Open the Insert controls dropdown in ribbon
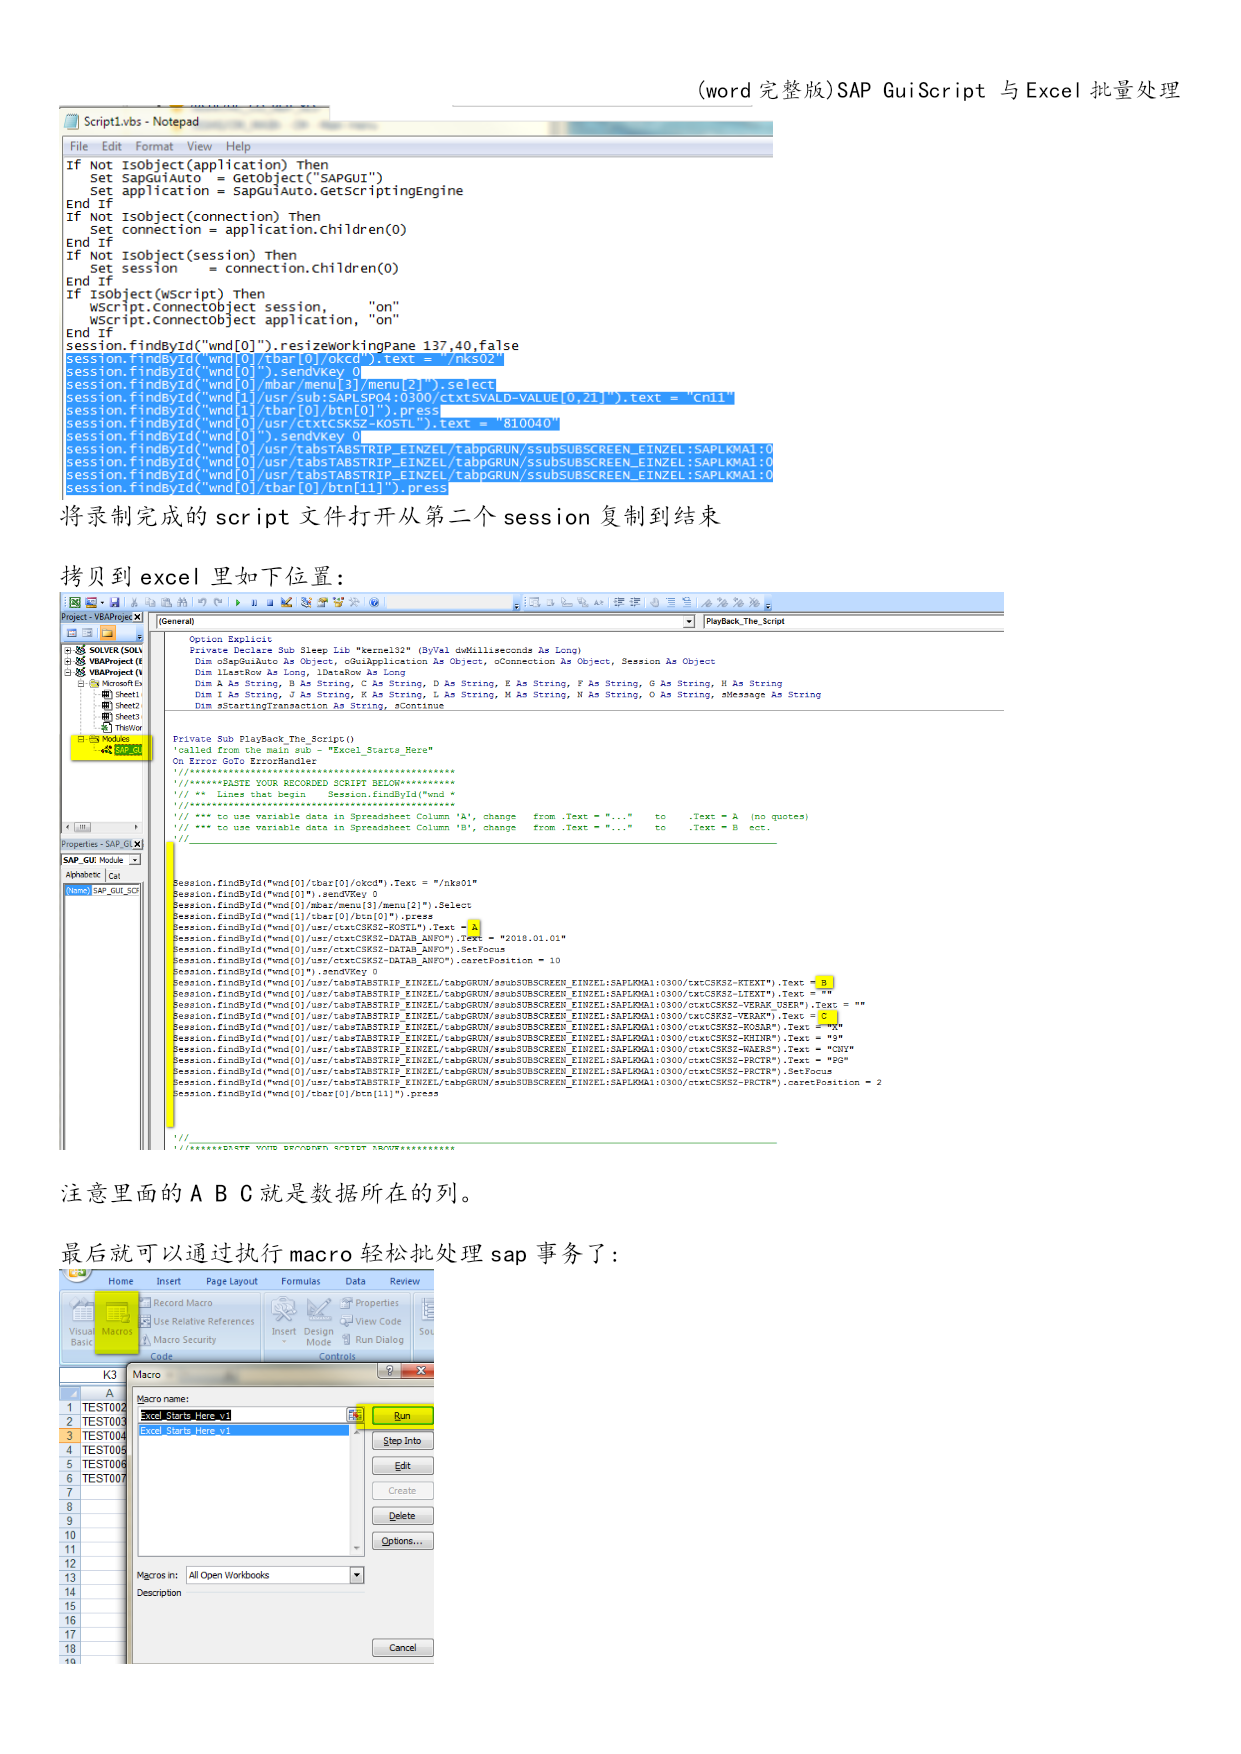The image size is (1241, 1754). pyautogui.click(x=284, y=1320)
